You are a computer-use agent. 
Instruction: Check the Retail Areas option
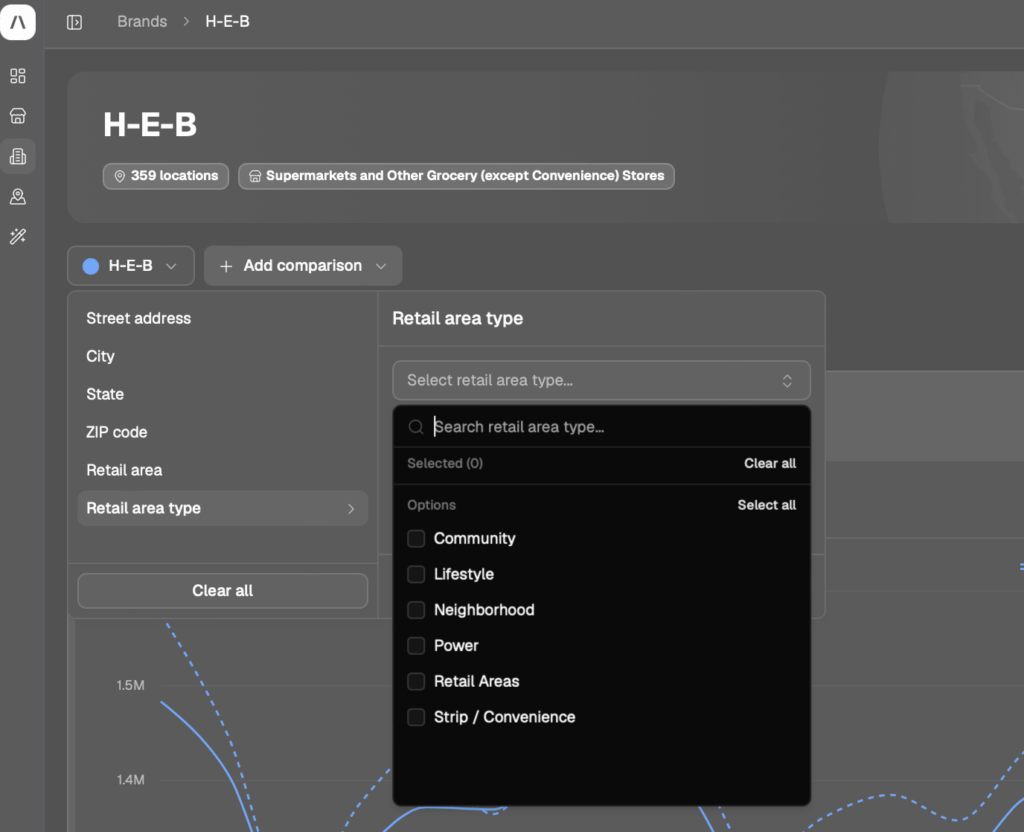[416, 681]
